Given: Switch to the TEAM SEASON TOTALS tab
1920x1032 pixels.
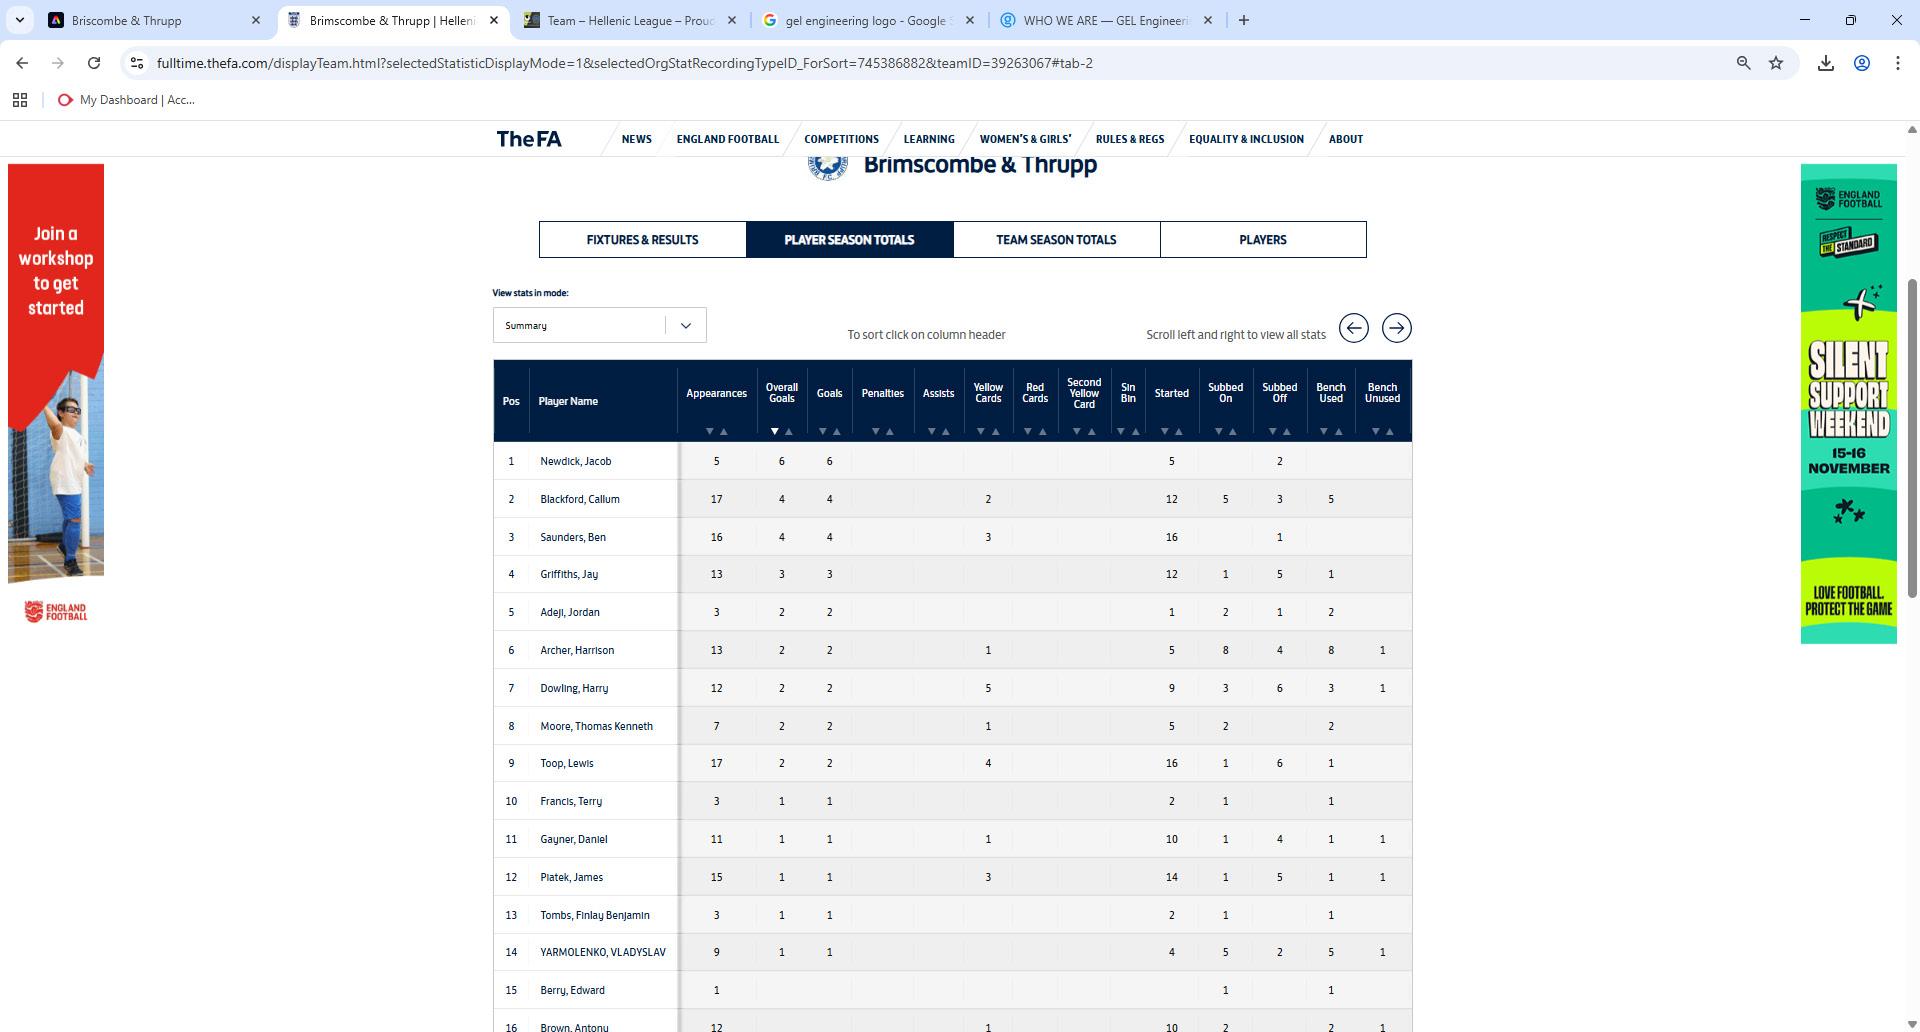Looking at the screenshot, I should pyautogui.click(x=1056, y=240).
